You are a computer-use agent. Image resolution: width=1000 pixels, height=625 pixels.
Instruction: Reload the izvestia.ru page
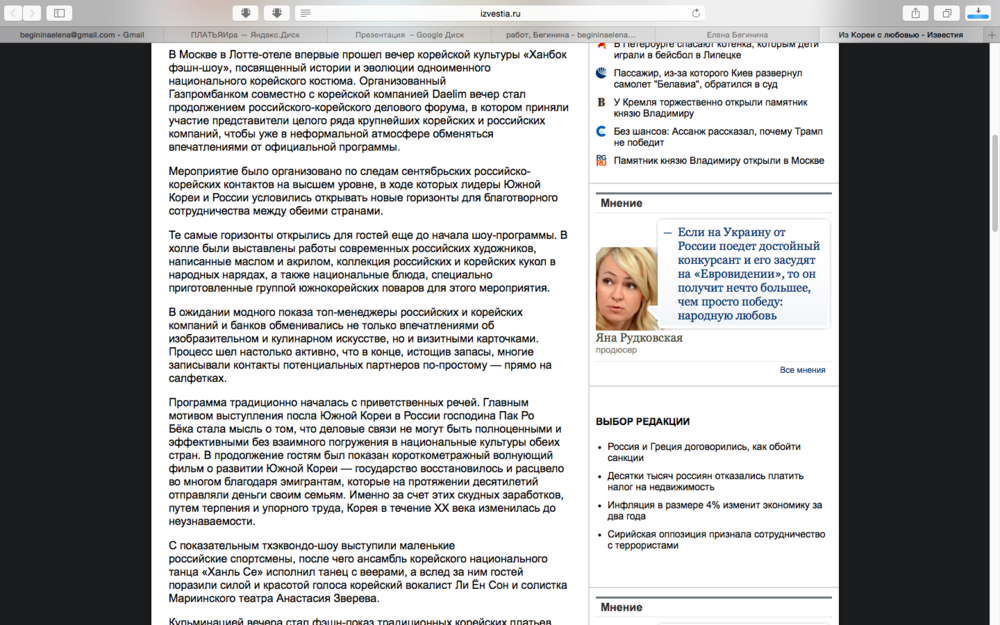[x=696, y=13]
